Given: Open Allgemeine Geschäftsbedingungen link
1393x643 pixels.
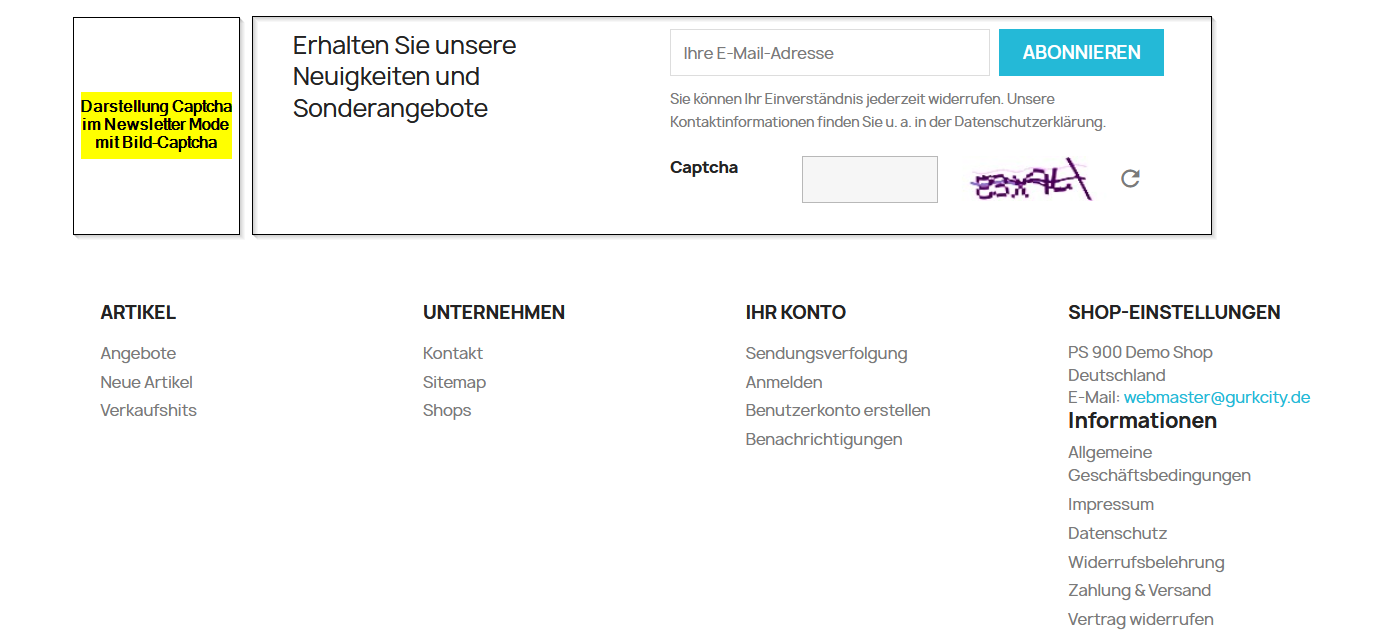Looking at the screenshot, I should [1158, 464].
